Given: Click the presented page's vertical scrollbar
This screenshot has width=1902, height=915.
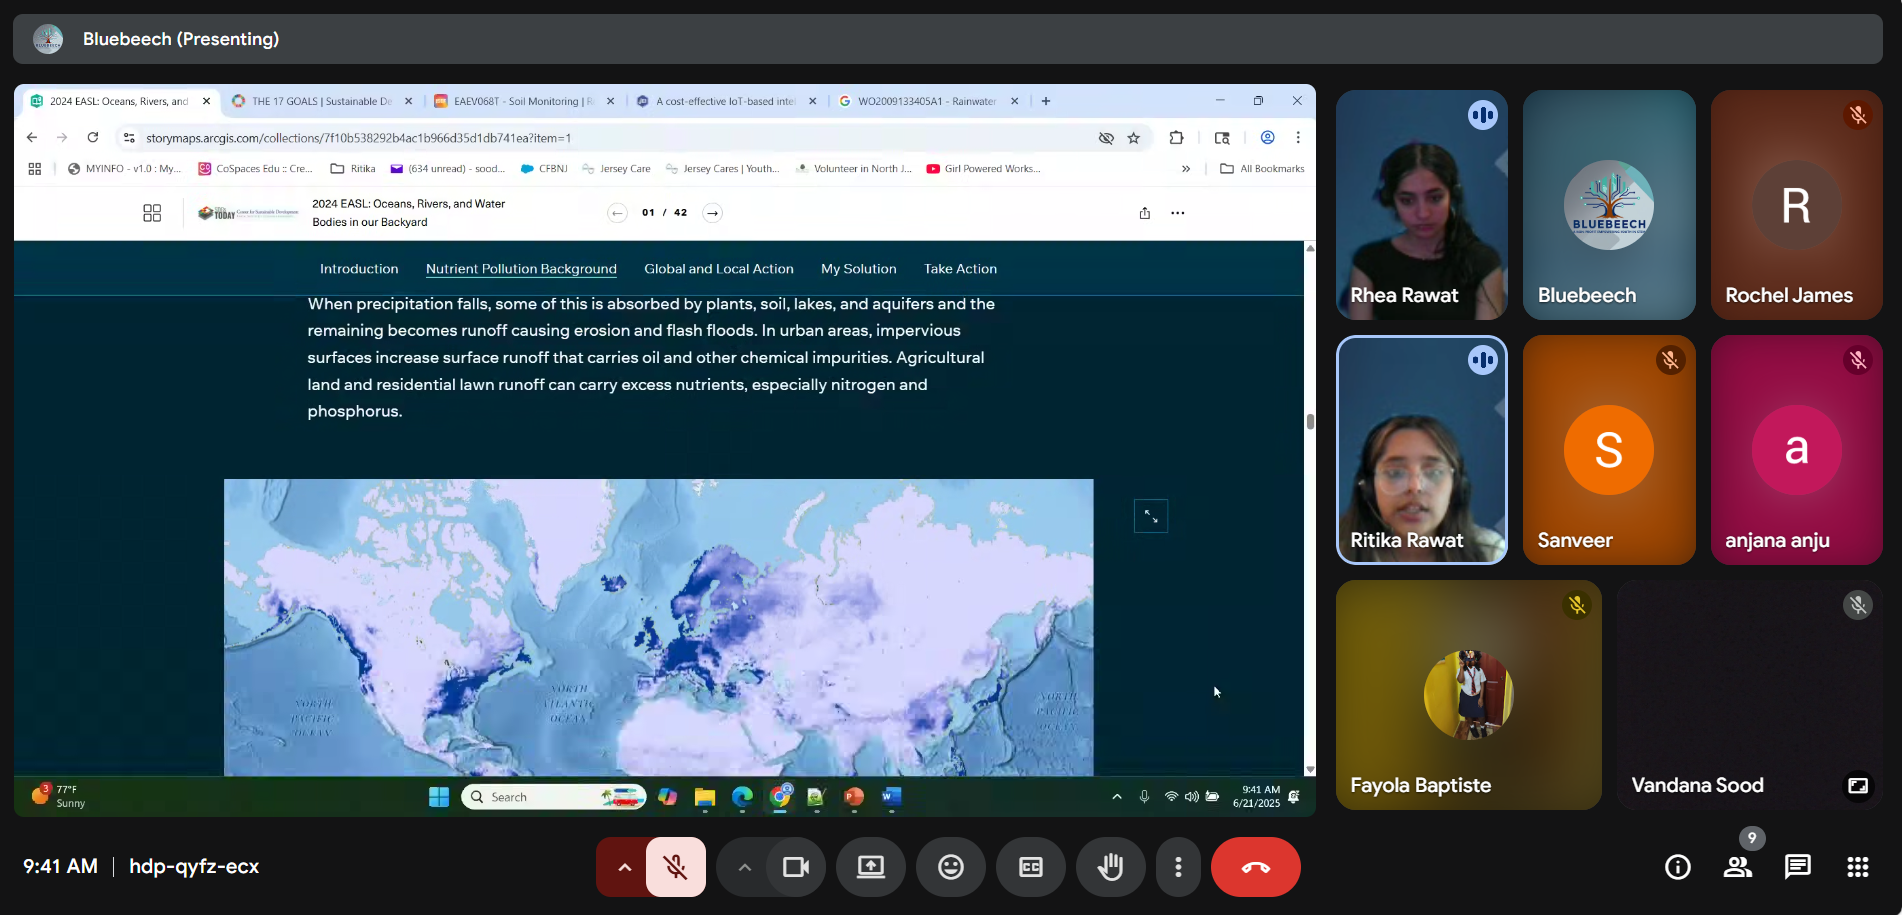Looking at the screenshot, I should 1310,421.
